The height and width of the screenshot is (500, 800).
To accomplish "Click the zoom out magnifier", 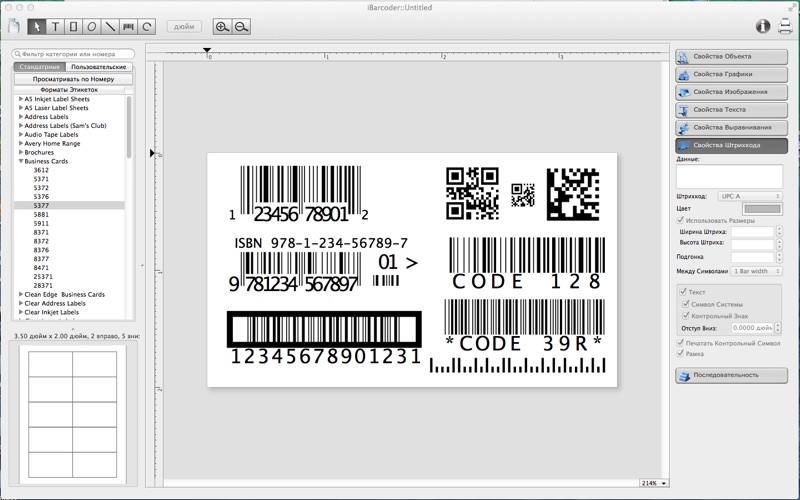I will [x=241, y=27].
